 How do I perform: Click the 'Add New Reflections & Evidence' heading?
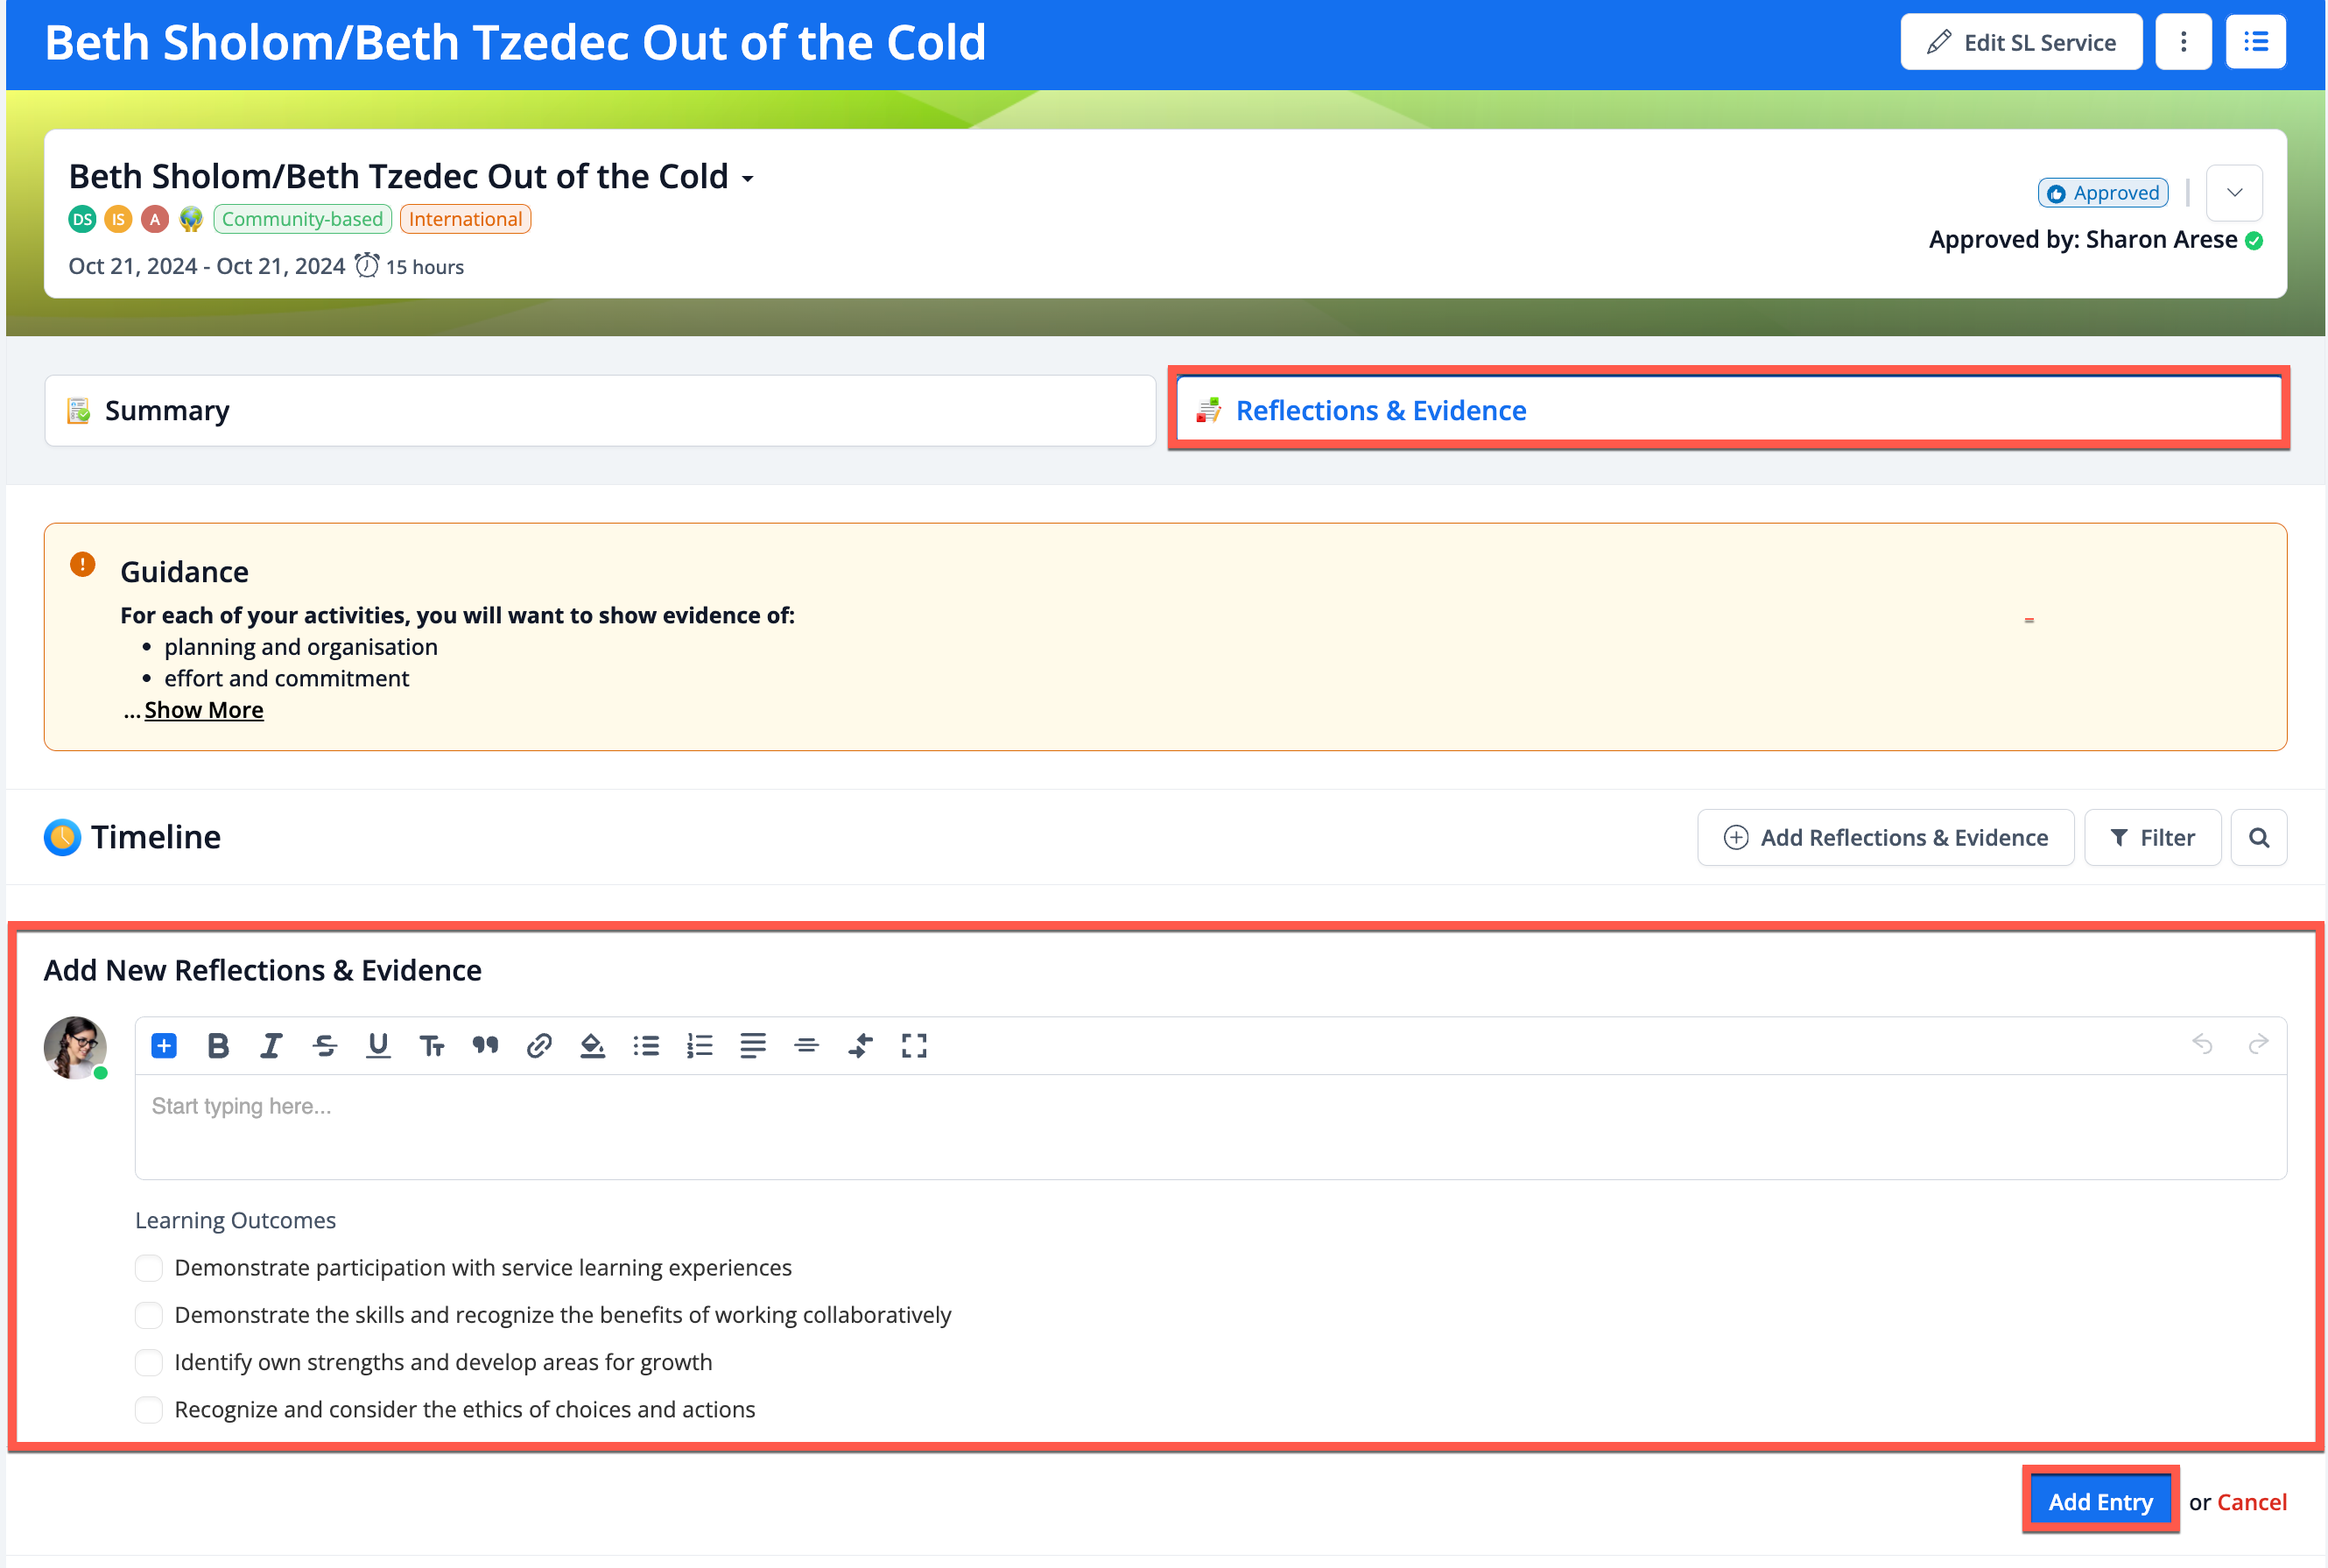262,971
